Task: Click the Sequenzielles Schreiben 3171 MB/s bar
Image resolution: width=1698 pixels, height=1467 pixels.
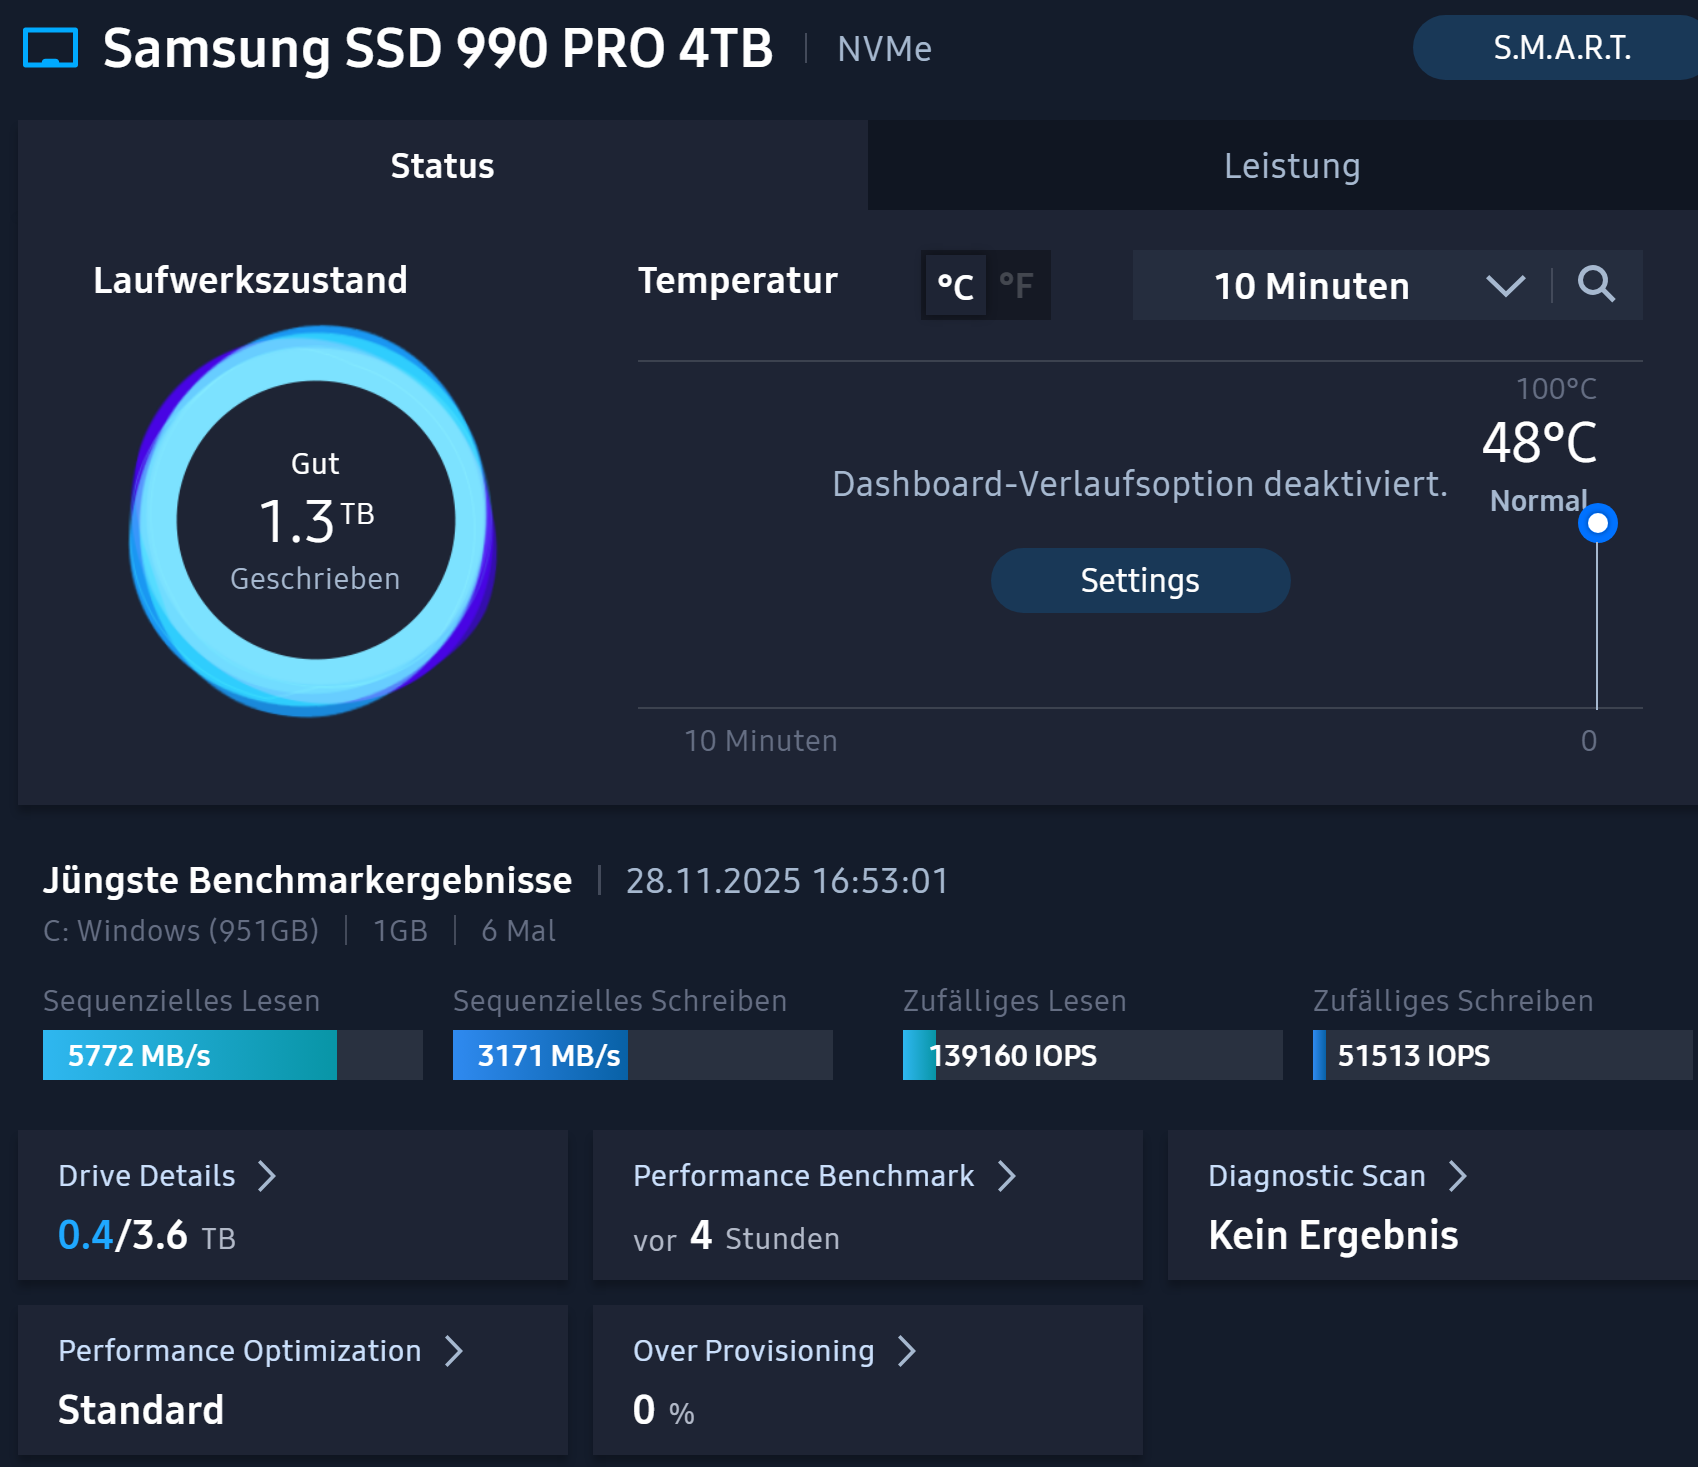Action: (x=642, y=1055)
